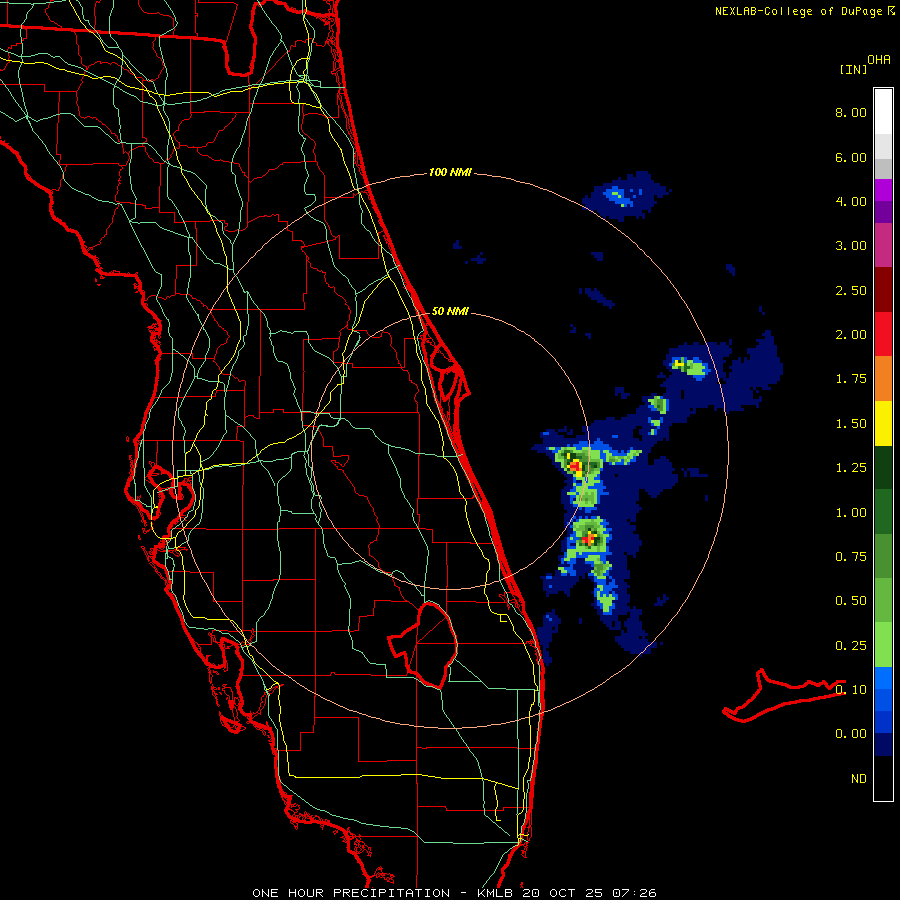The image size is (900, 900).
Task: Select the darkest green 1.25 legend swatch
Action: [883, 467]
